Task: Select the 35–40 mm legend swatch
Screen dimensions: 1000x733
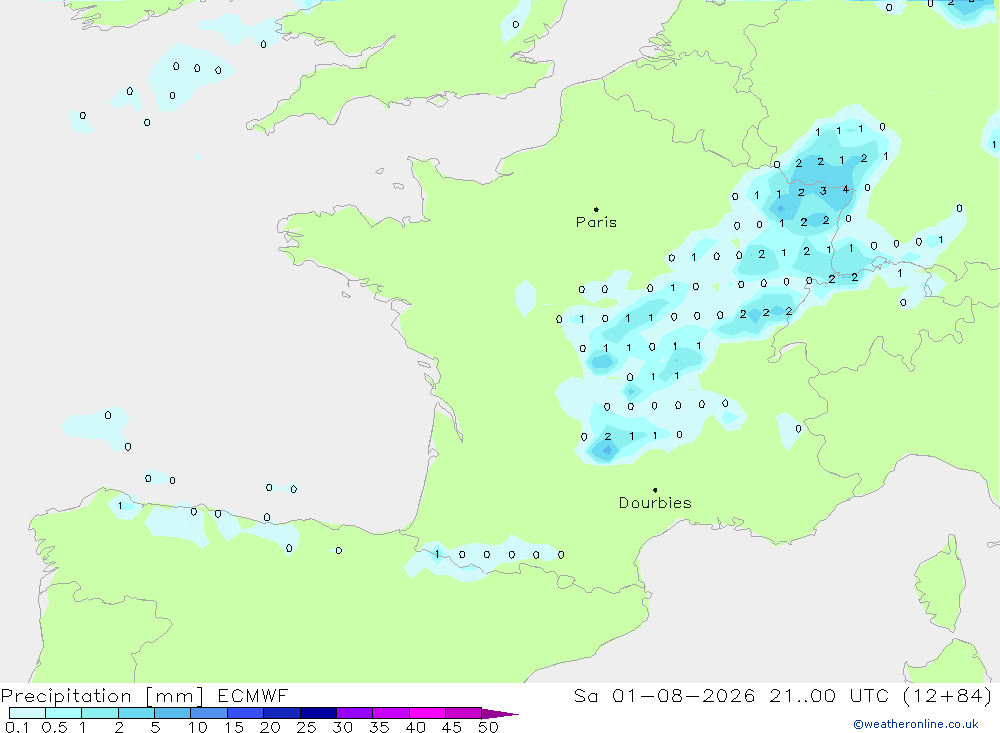Action: [390, 713]
